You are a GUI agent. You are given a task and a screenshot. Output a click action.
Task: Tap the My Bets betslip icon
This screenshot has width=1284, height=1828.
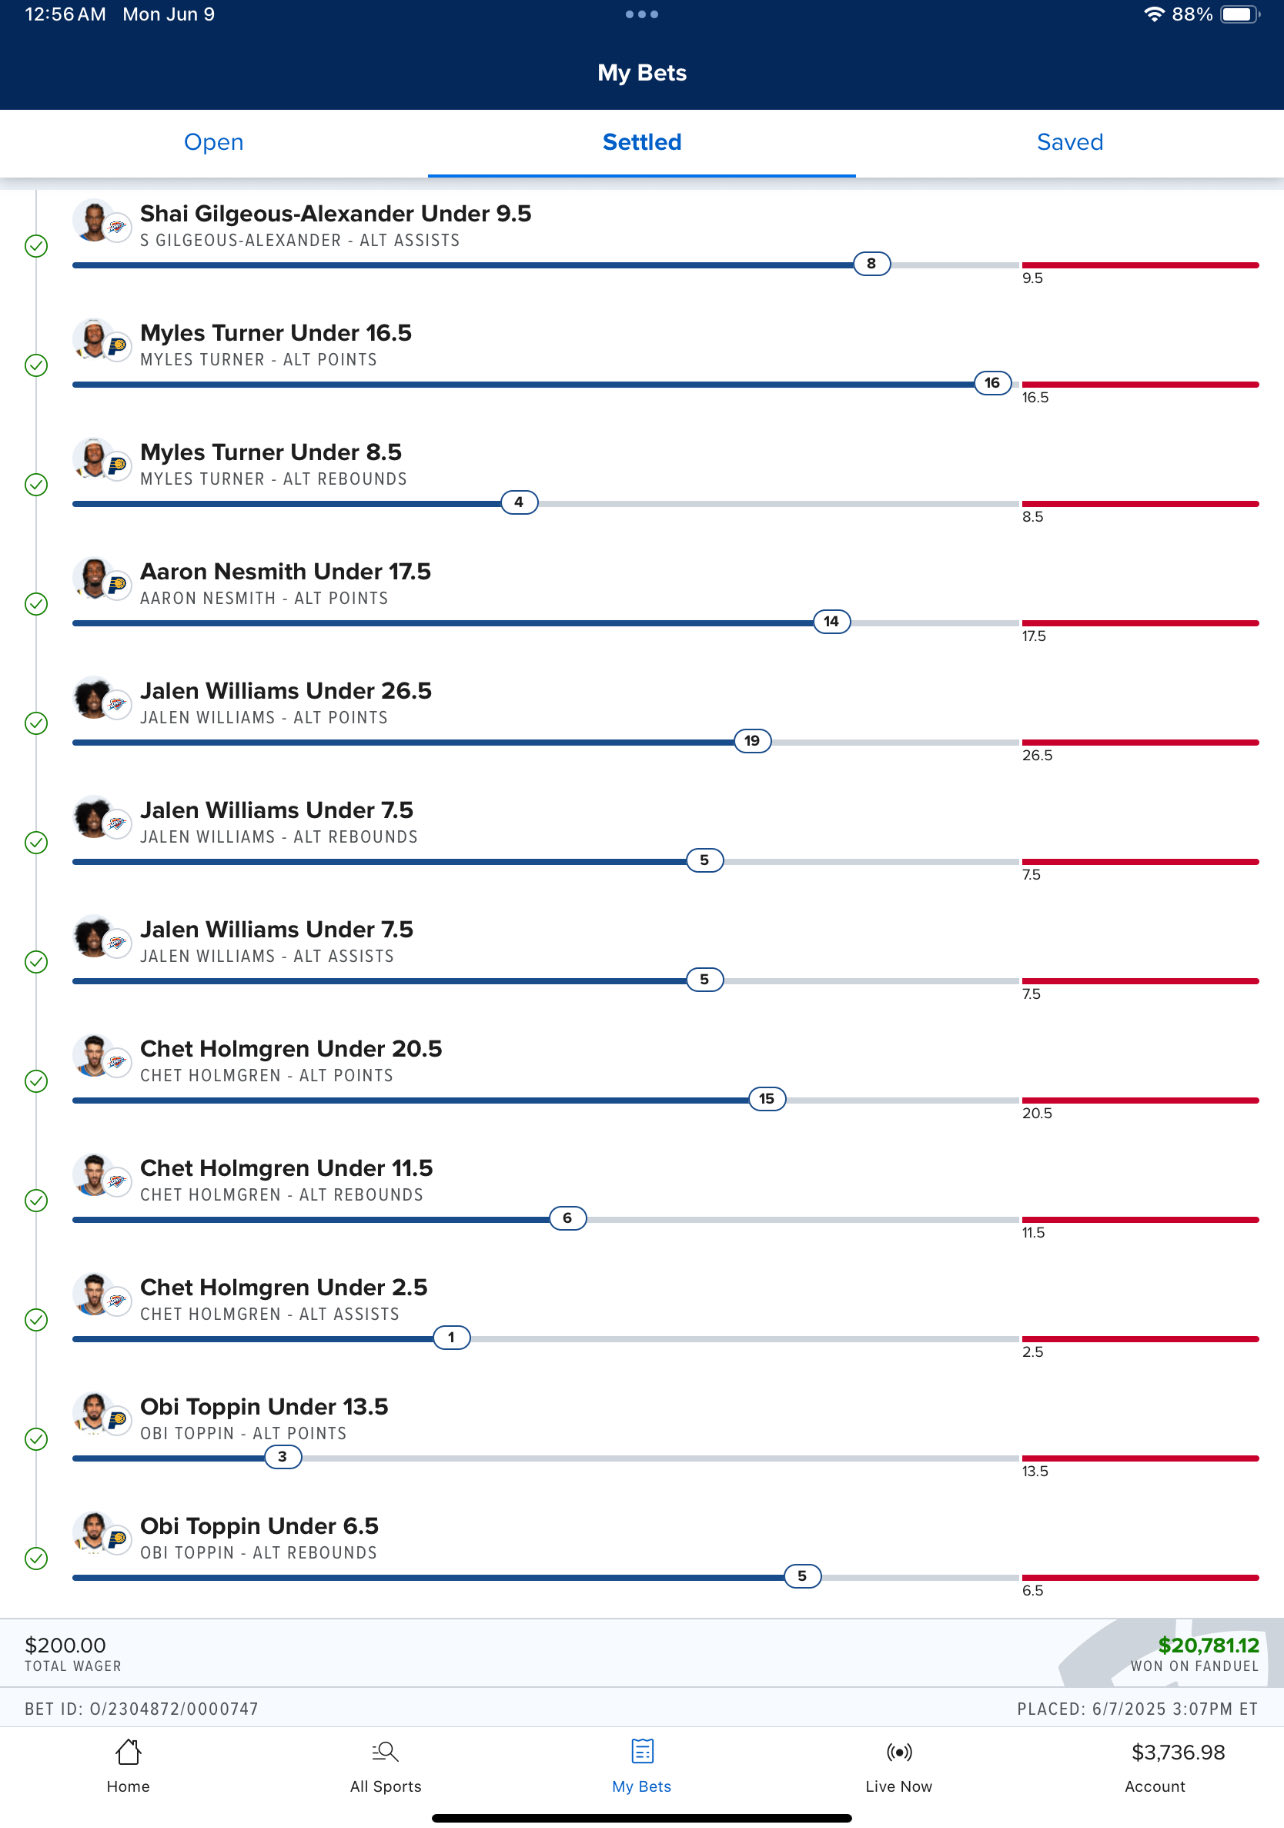click(642, 1752)
